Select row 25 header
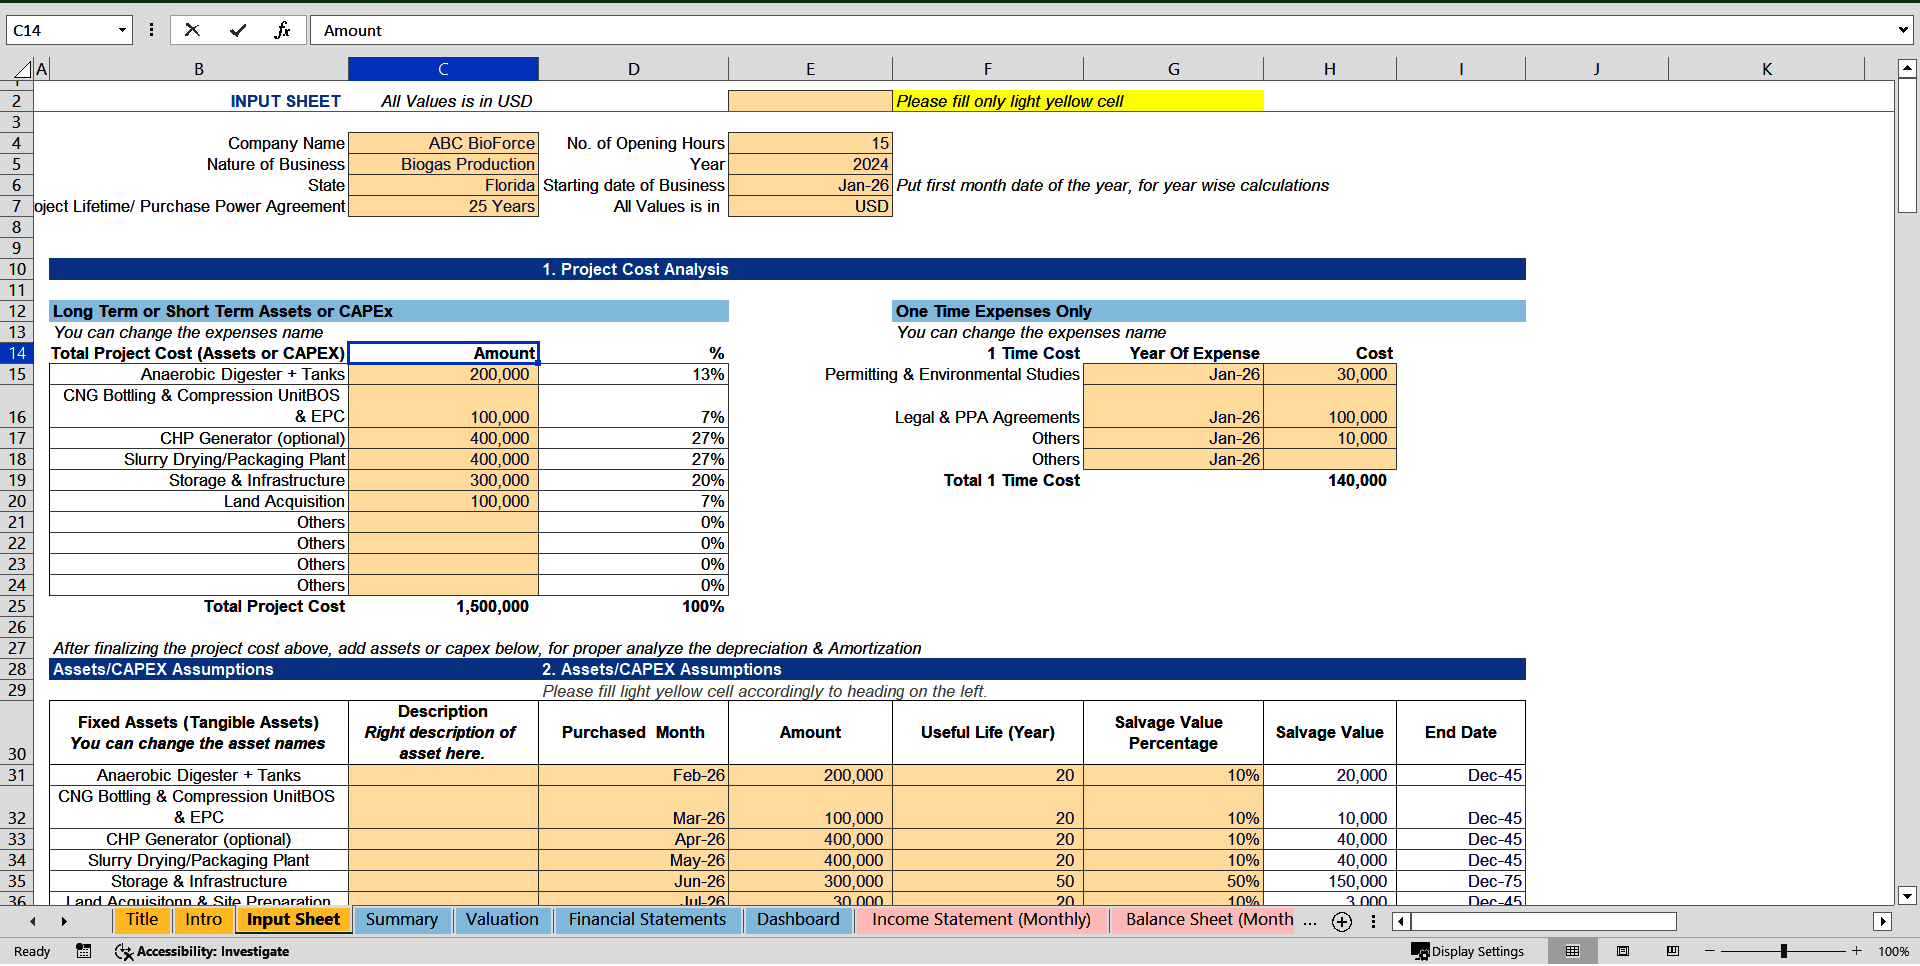Viewport: 1920px width, 966px height. [x=17, y=606]
